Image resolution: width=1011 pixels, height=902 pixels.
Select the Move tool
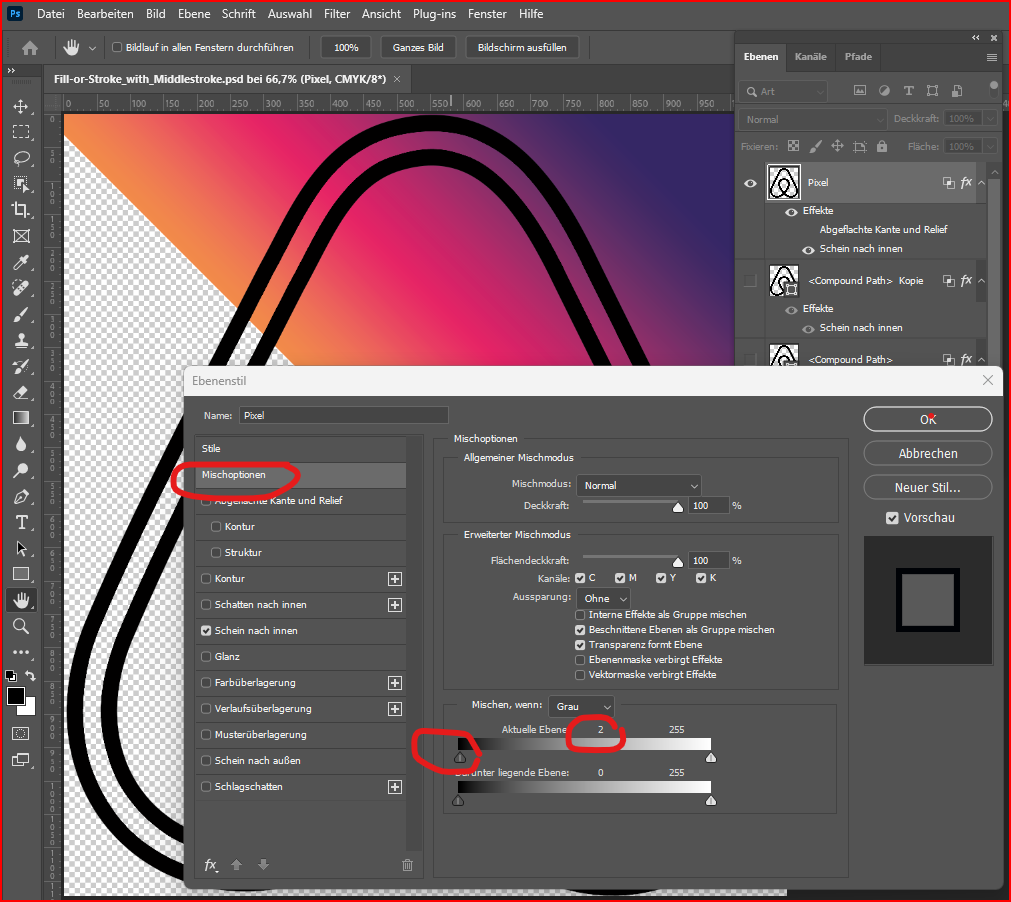point(22,107)
